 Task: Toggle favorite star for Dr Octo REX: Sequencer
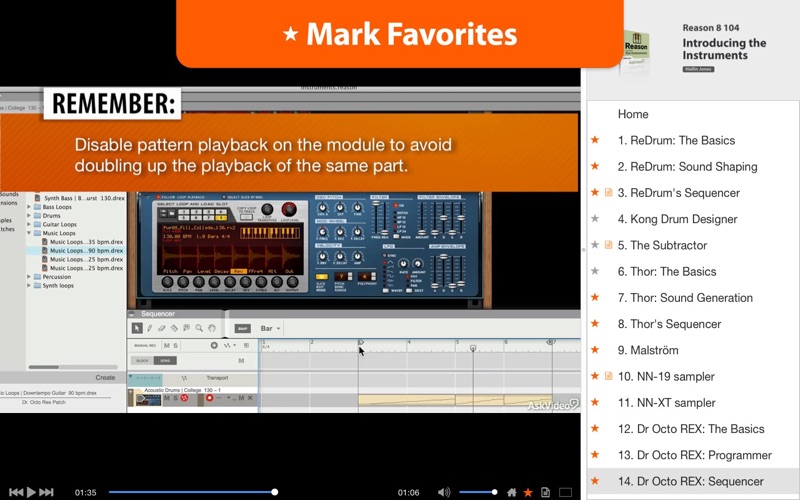[x=595, y=481]
